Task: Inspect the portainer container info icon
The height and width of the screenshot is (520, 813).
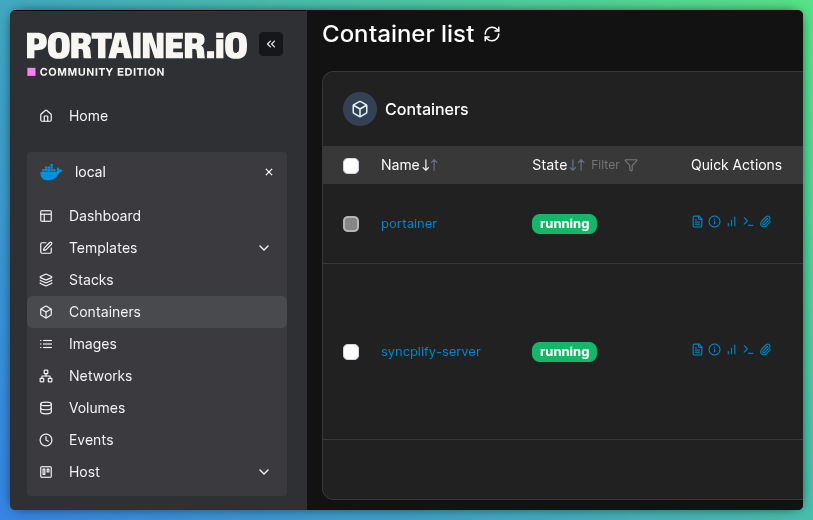Action: (x=714, y=222)
